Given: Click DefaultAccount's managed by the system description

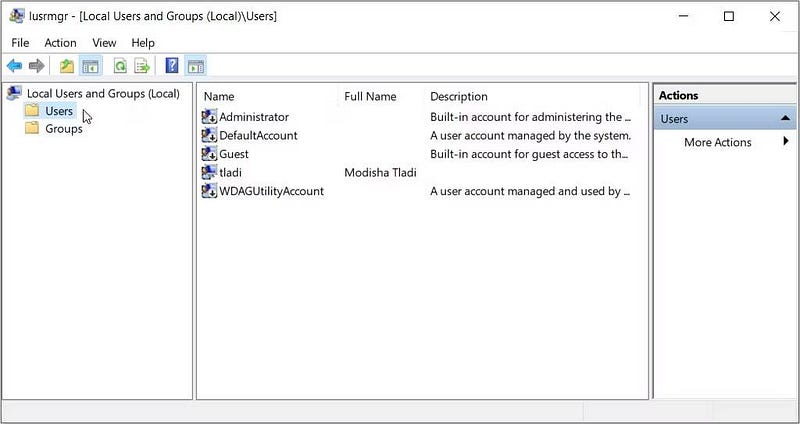Looking at the screenshot, I should point(531,135).
